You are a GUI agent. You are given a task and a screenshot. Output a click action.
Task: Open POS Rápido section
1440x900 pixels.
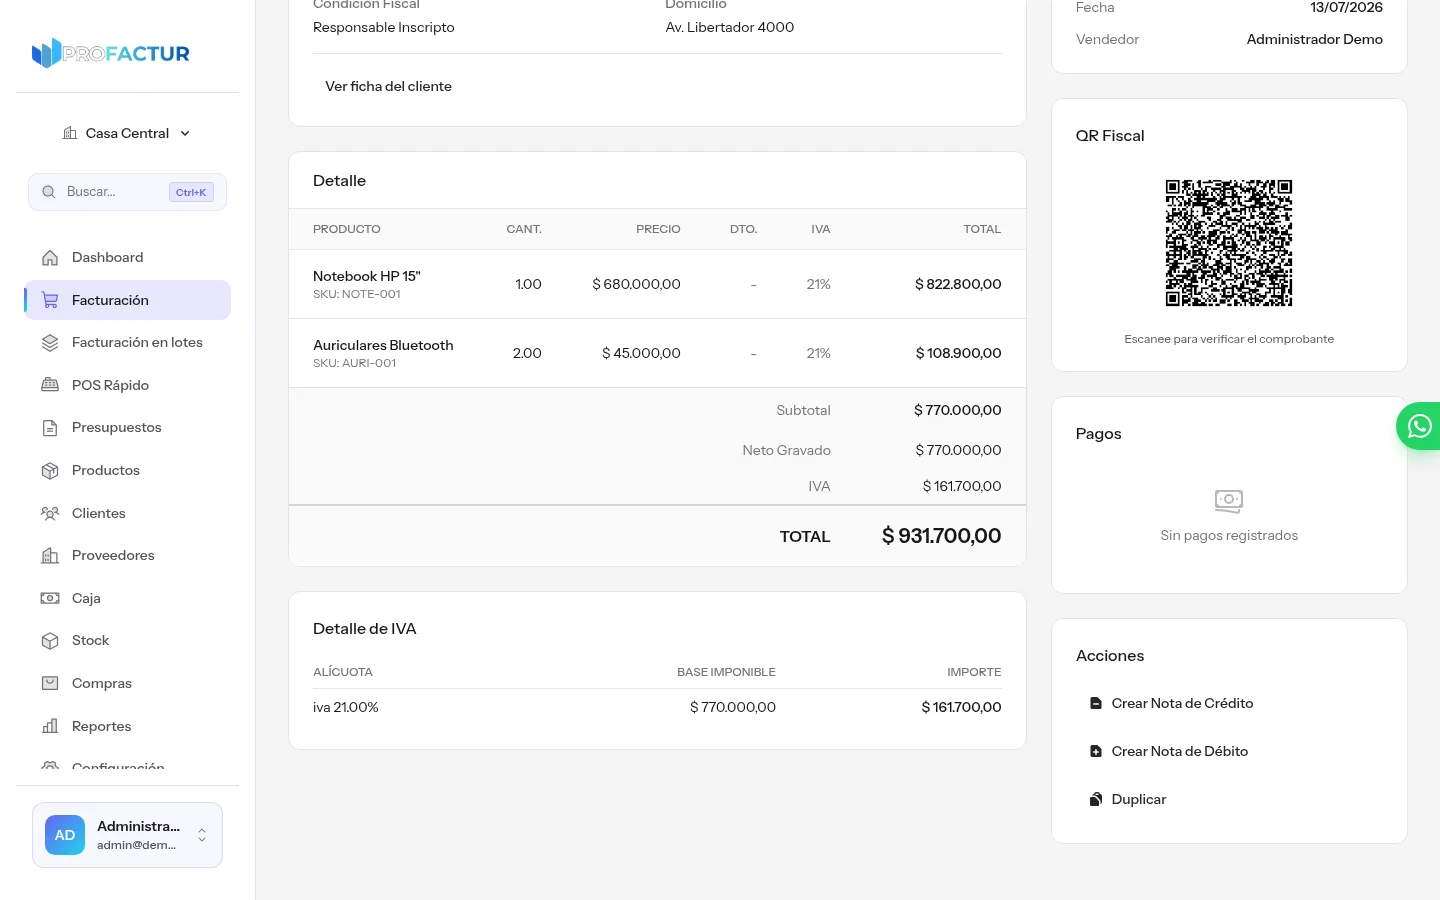pyautogui.click(x=128, y=385)
